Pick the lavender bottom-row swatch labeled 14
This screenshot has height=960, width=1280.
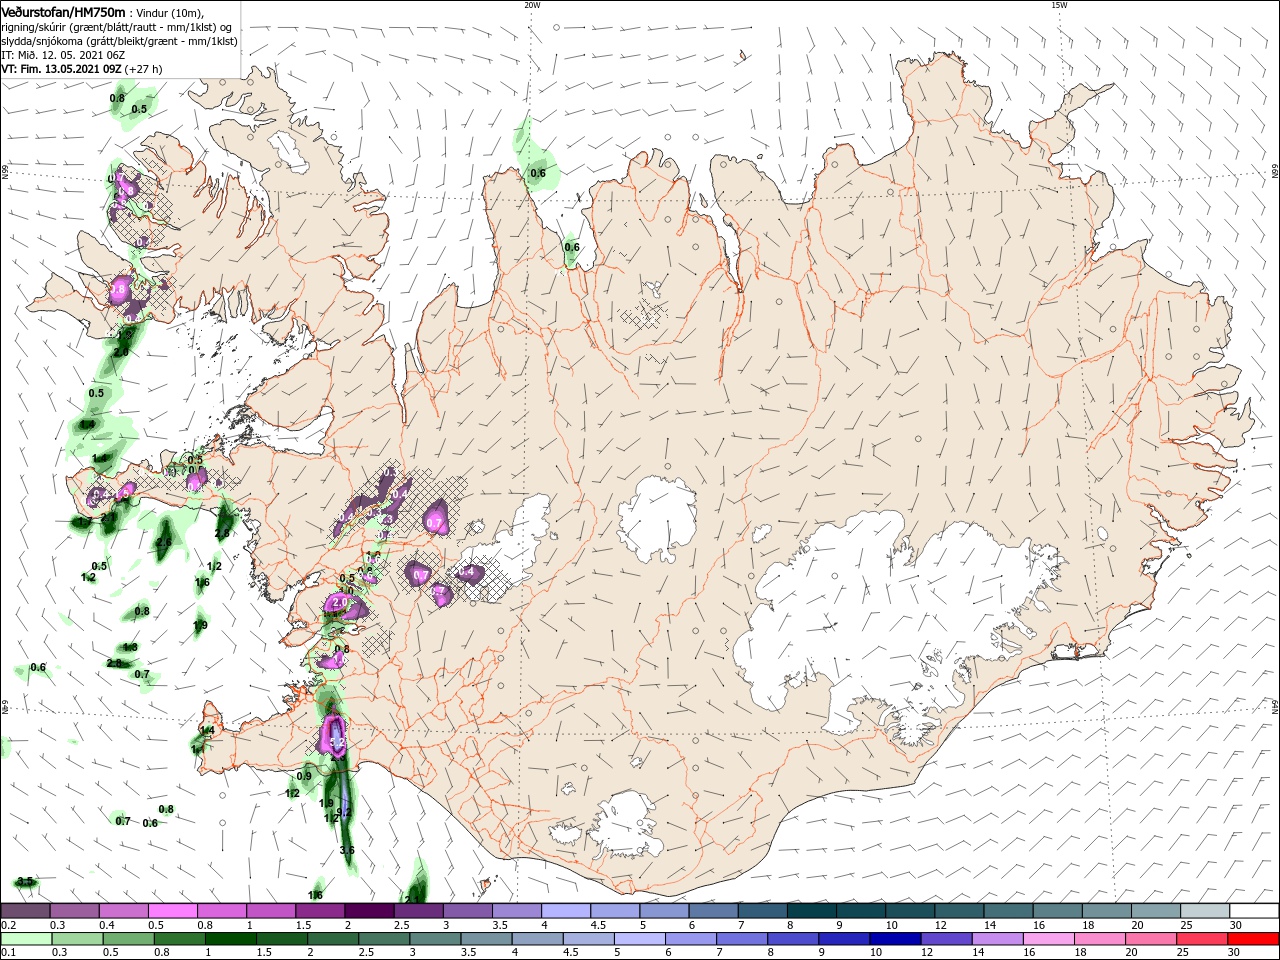[996, 939]
